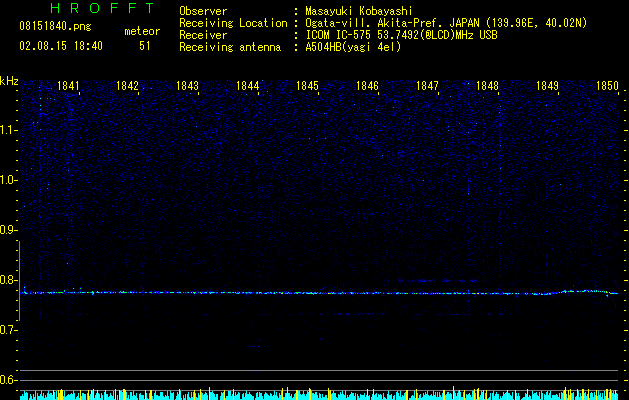Click the Receiver field label

(x=203, y=35)
